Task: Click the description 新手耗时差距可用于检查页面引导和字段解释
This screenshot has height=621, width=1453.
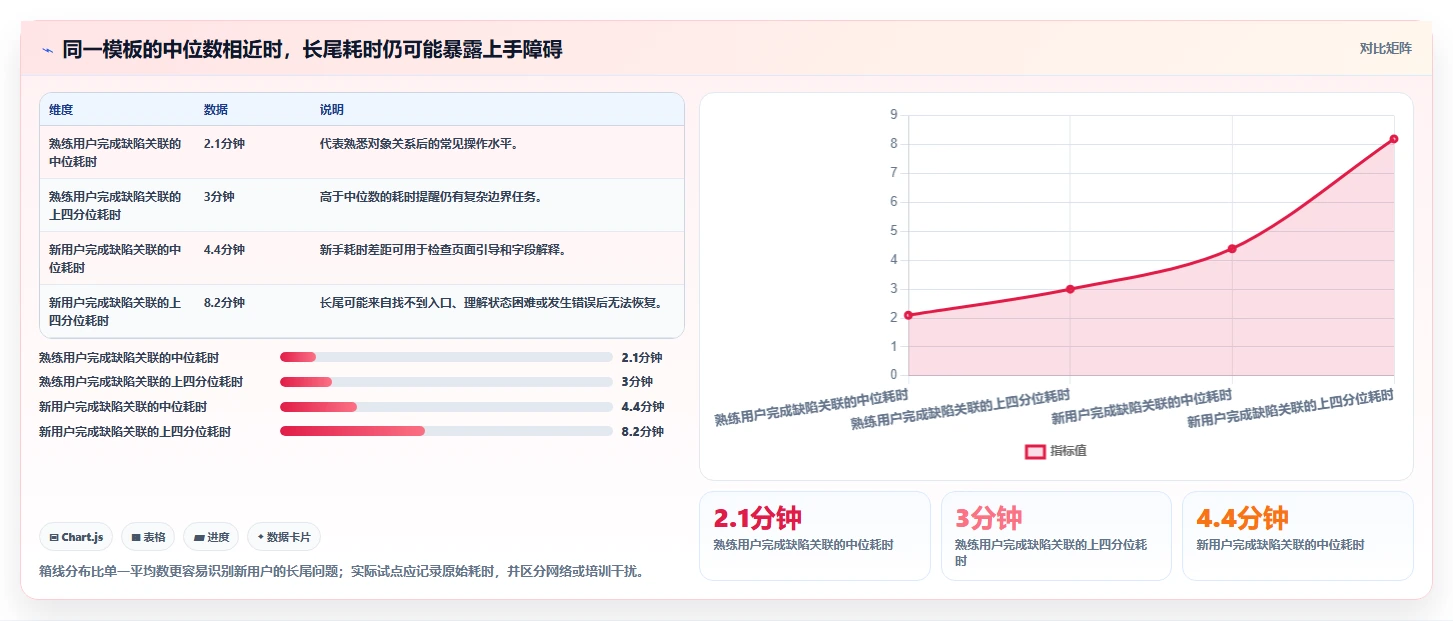Action: click(443, 250)
